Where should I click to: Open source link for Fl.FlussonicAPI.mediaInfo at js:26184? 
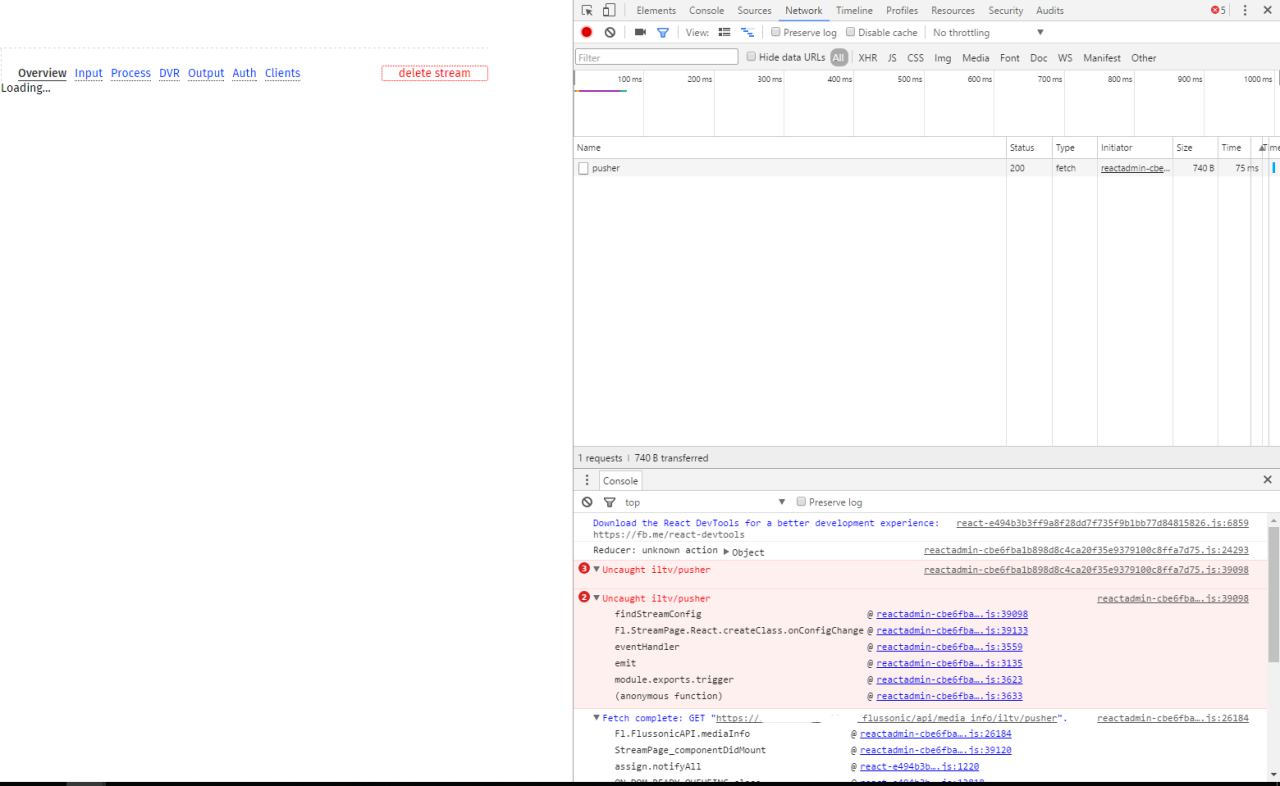pyautogui.click(x=935, y=734)
